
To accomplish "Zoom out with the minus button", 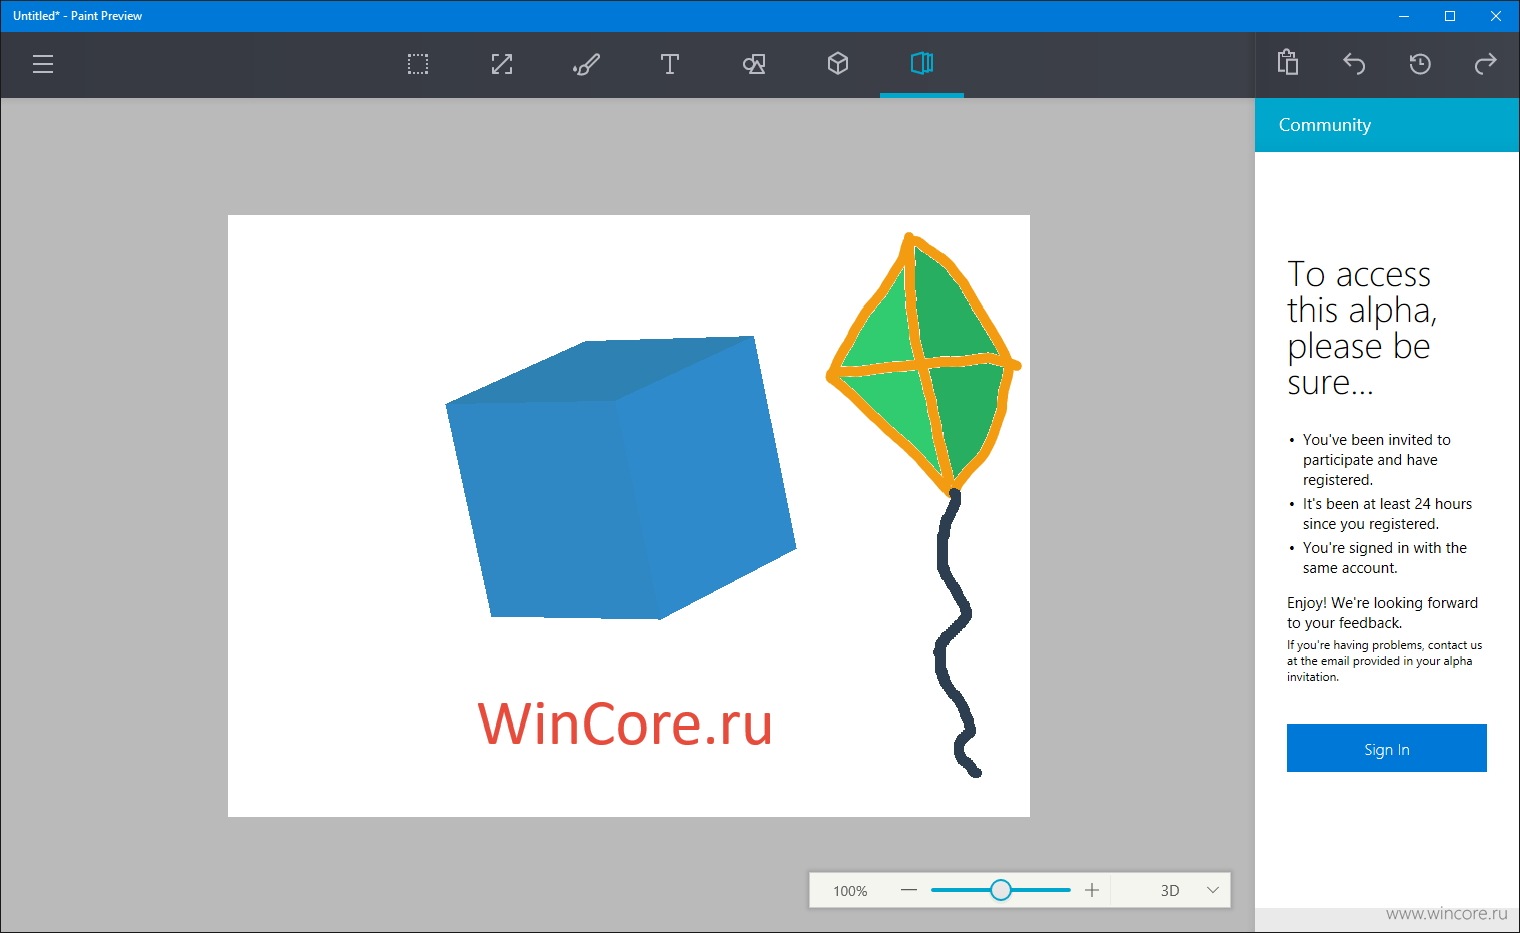I will pos(908,890).
